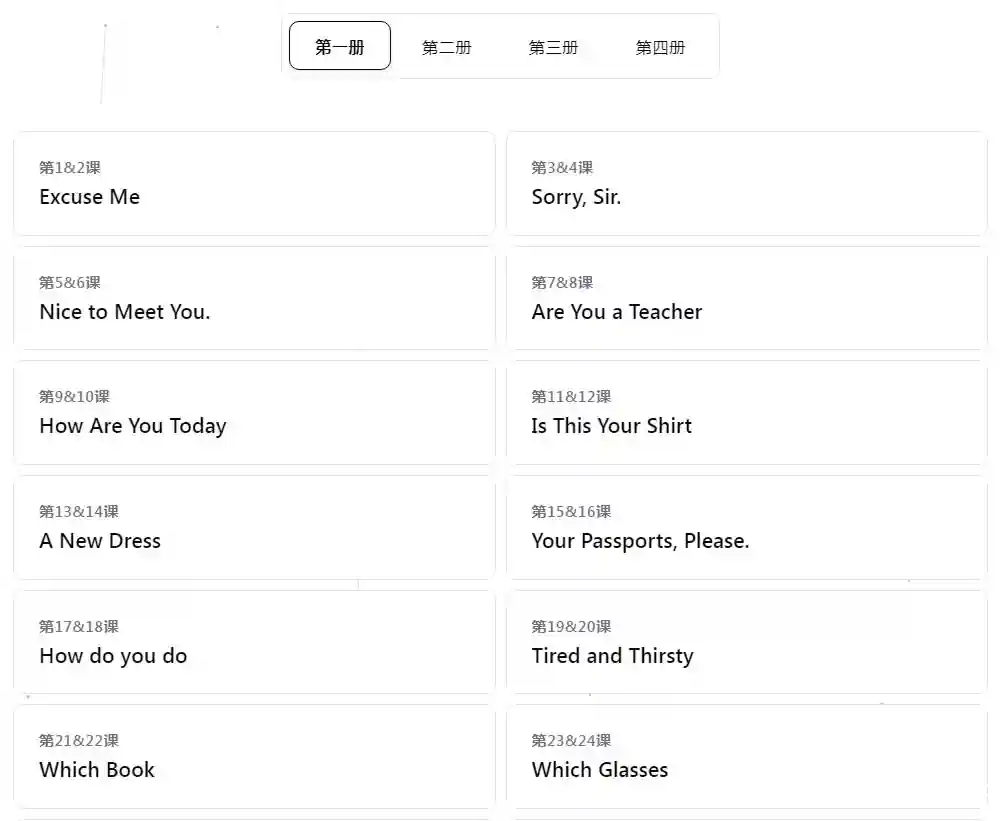
Task: Select lesson Nice to Meet You.
Action: coord(254,299)
